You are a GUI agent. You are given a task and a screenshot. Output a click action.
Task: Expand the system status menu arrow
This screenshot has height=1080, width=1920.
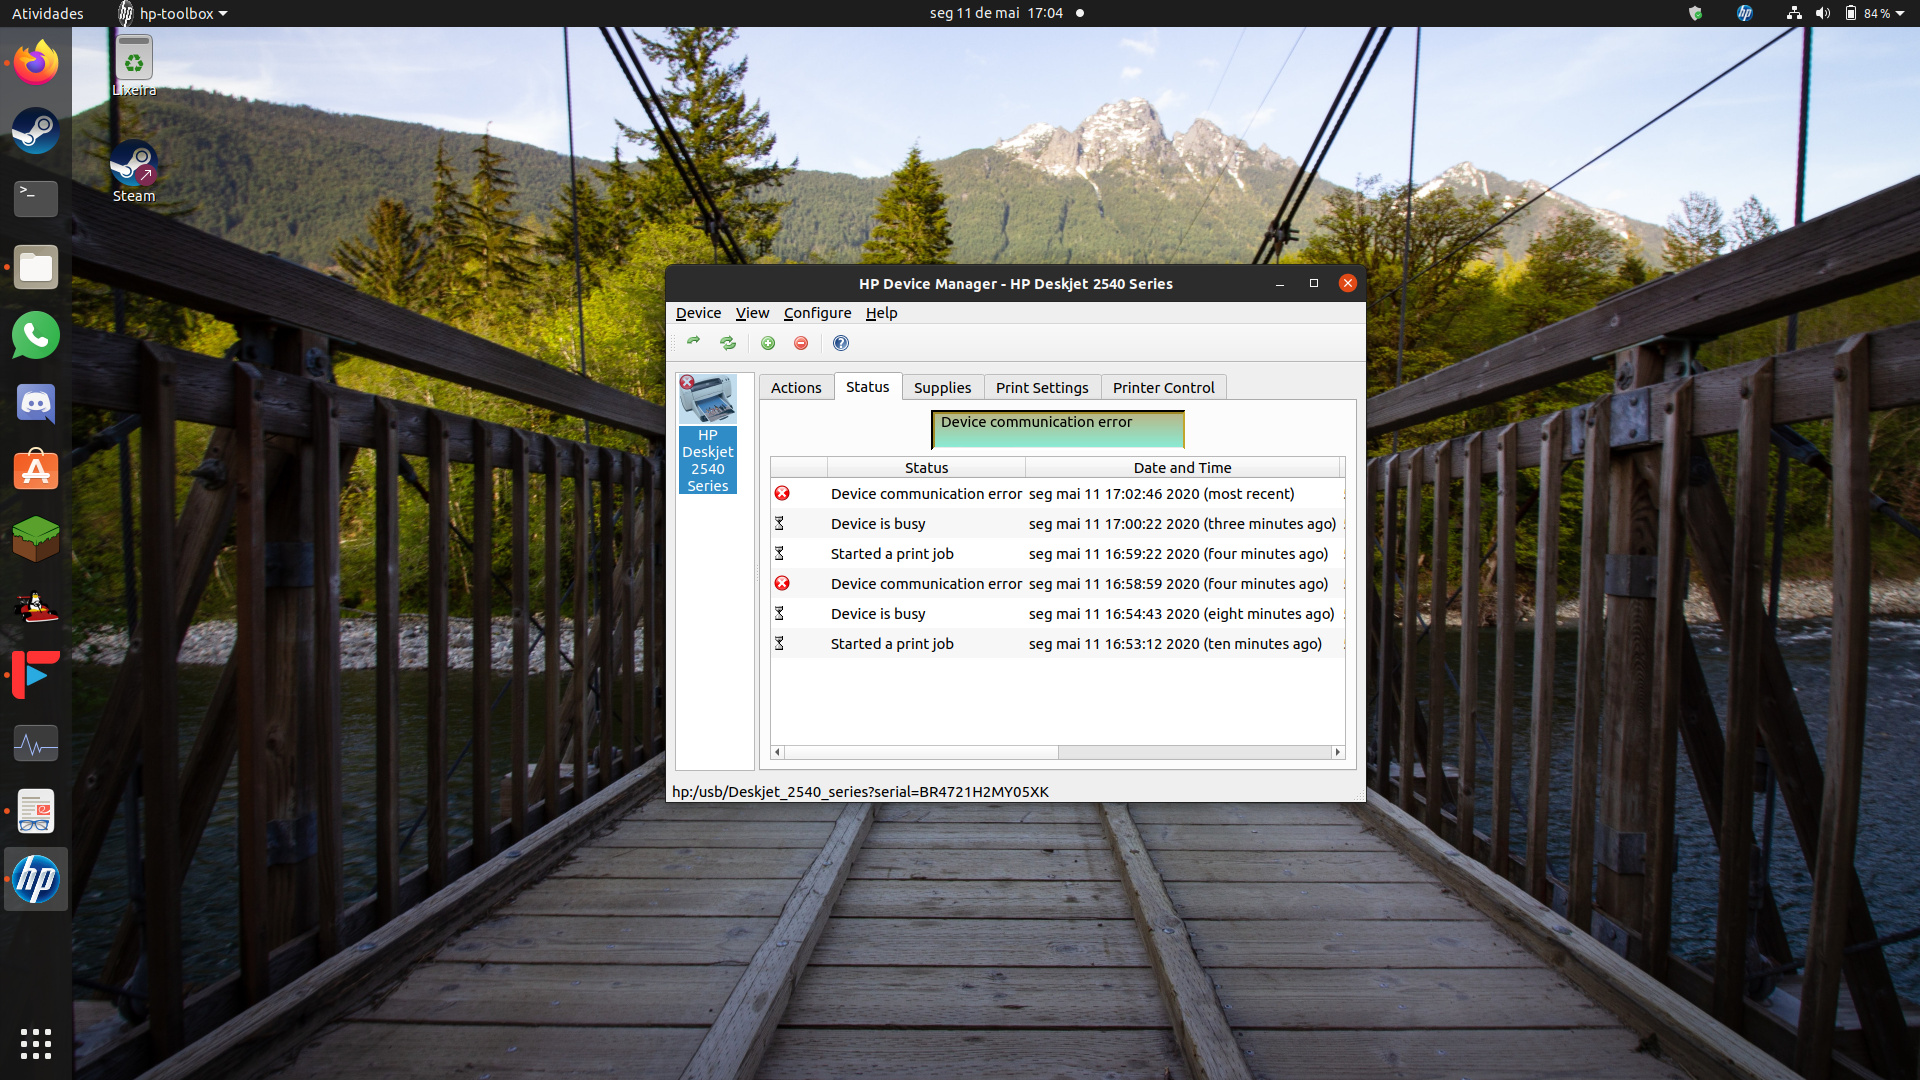(x=1900, y=13)
